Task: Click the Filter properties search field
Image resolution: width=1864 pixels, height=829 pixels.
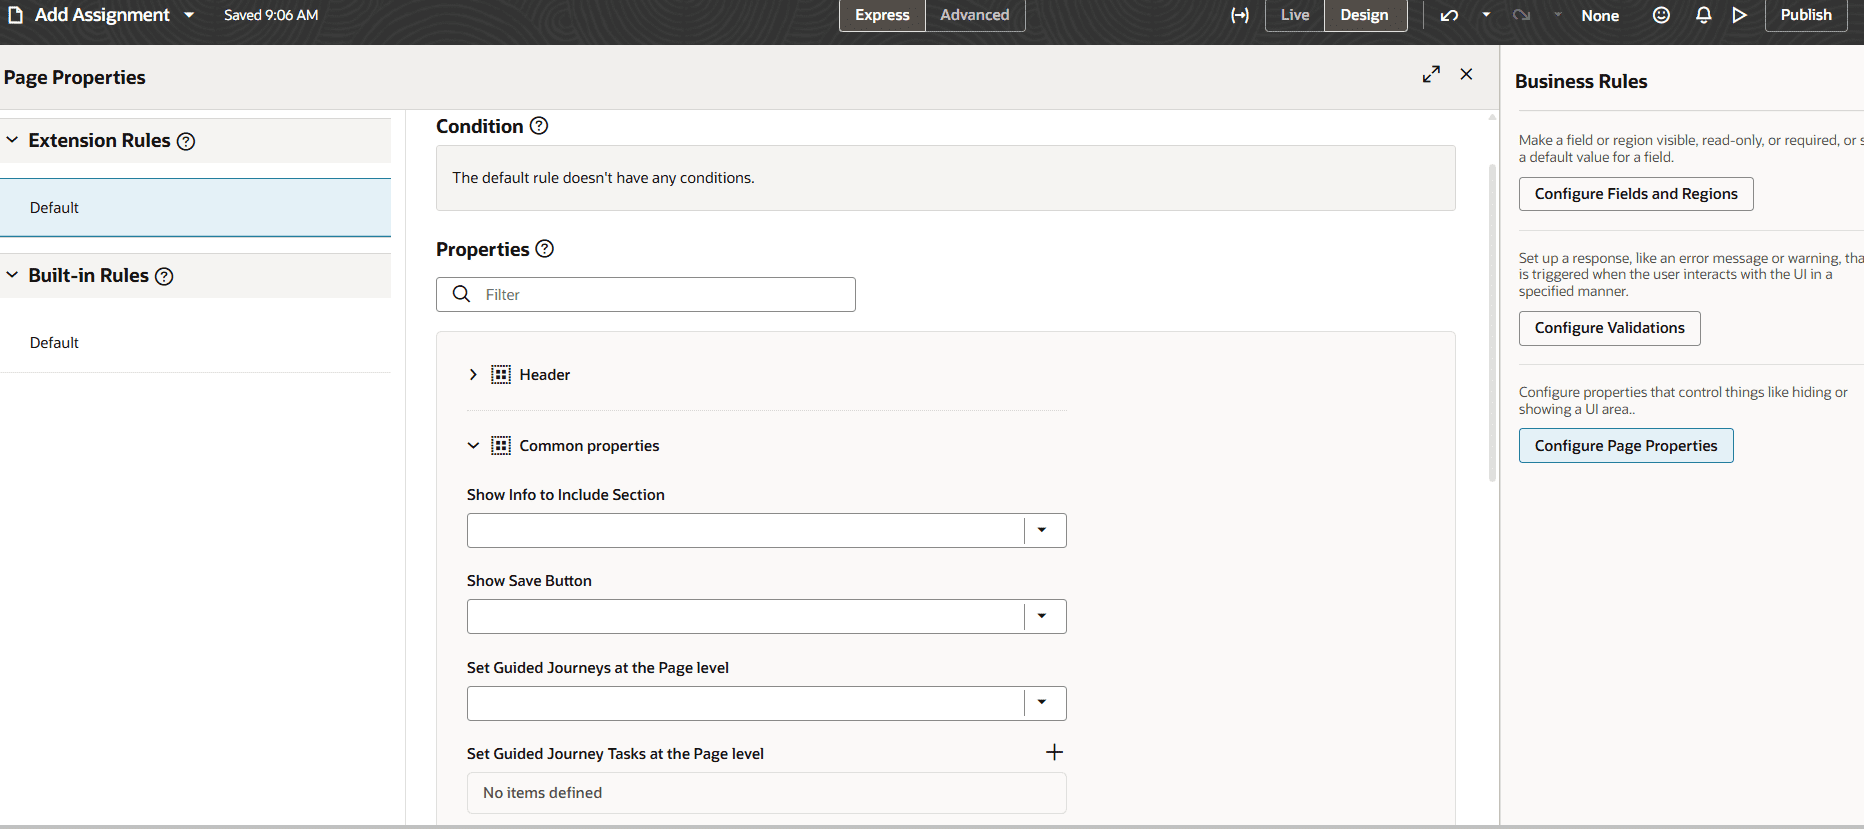Action: [660, 295]
